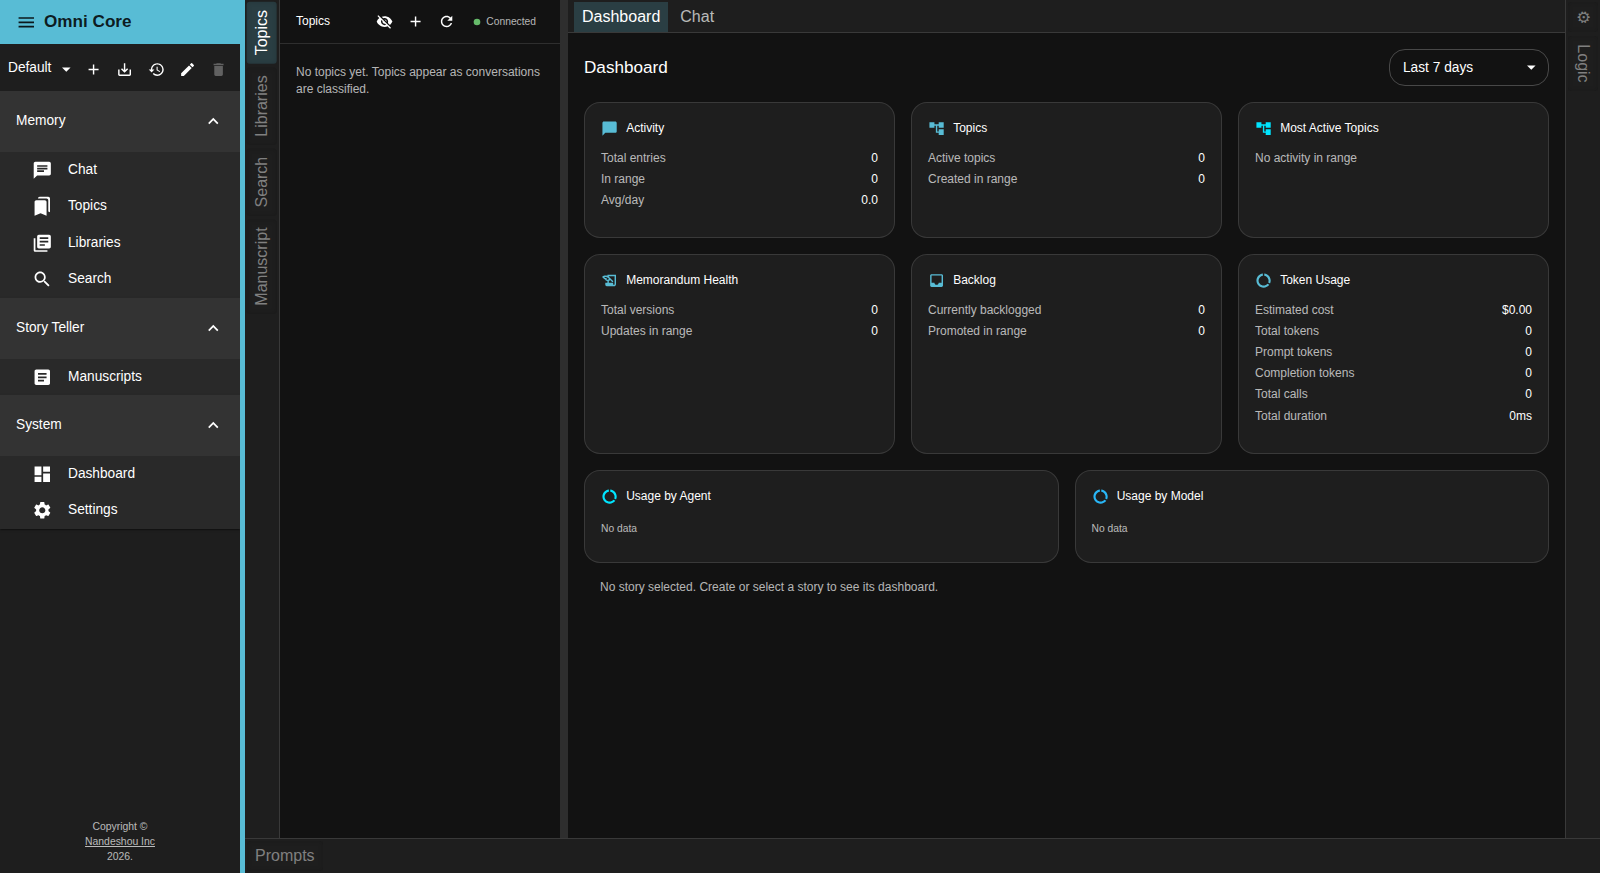Click the Settings gear icon in sidebar
This screenshot has width=1600, height=873.
(x=42, y=510)
